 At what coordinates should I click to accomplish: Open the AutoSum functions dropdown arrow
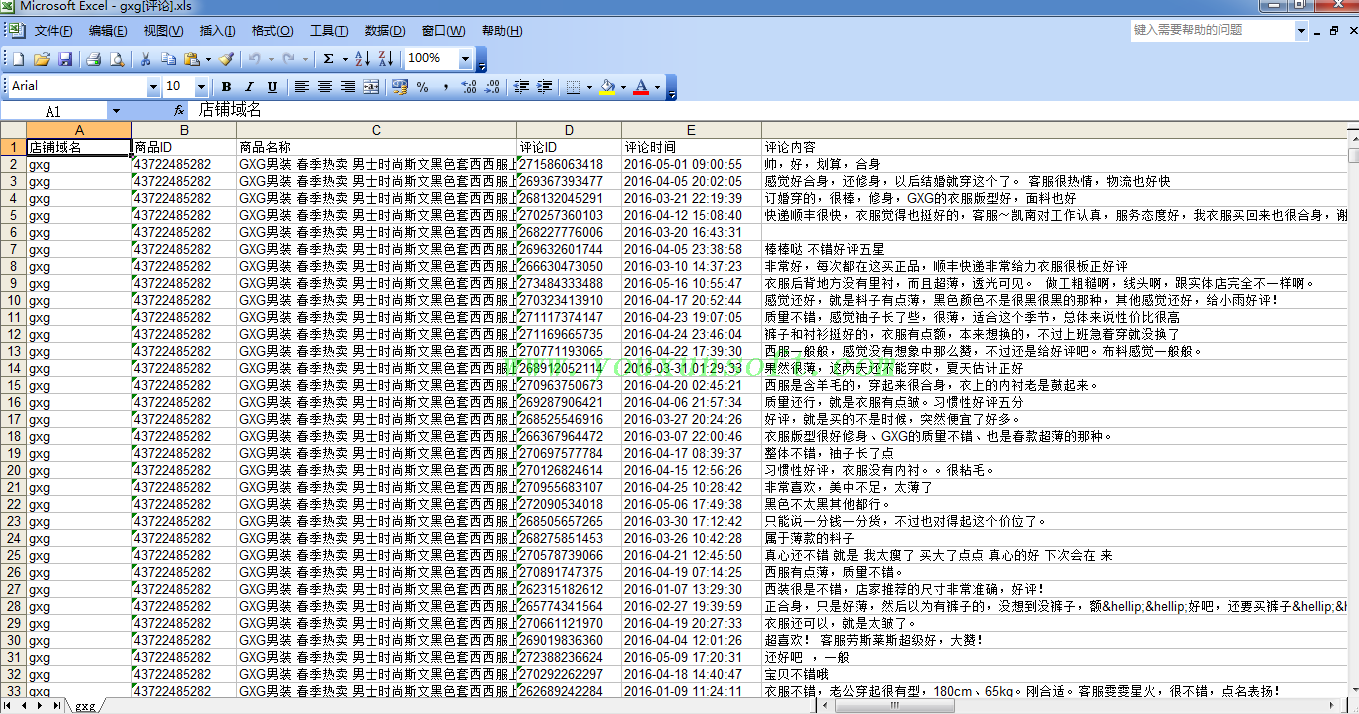(345, 59)
